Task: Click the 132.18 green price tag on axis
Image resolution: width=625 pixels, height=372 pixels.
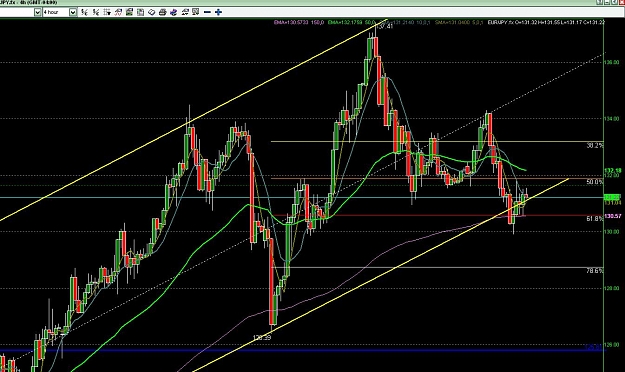Action: 613,171
